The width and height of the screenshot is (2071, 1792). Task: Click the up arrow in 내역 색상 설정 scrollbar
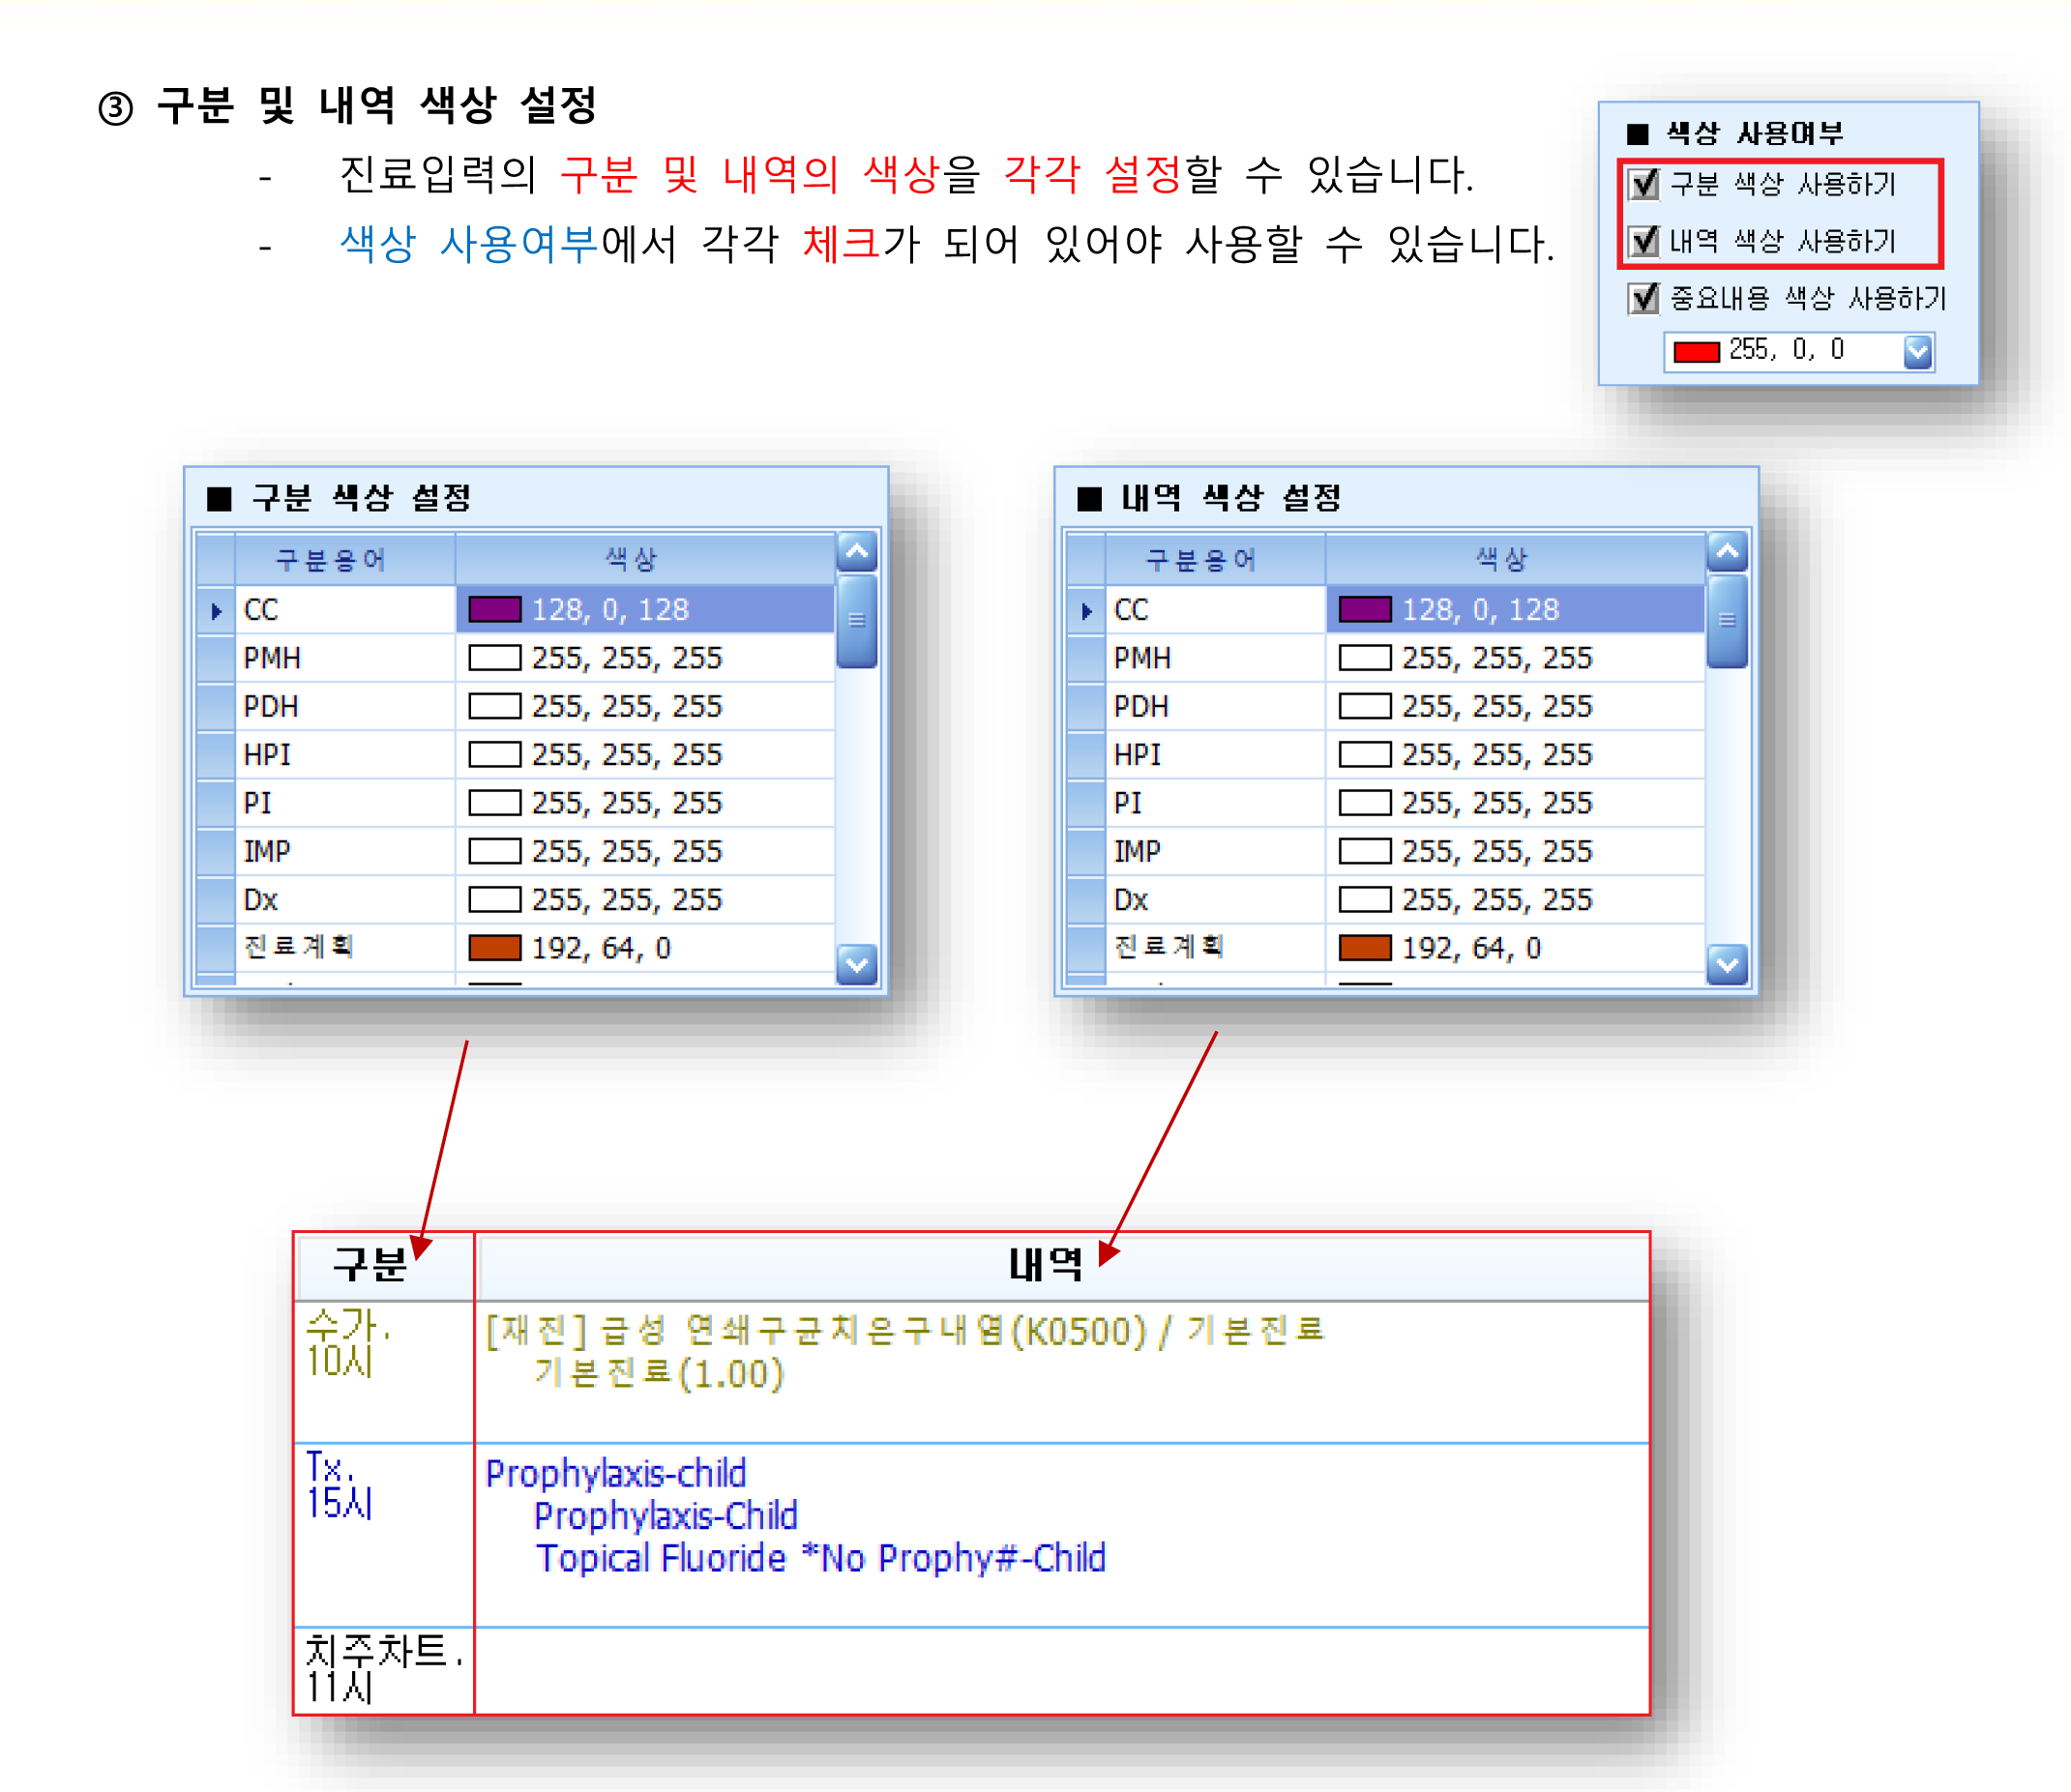(1727, 552)
